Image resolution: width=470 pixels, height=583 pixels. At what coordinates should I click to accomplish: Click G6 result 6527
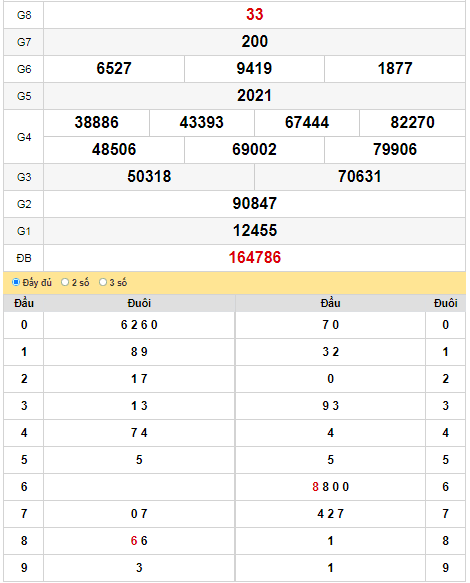114,69
